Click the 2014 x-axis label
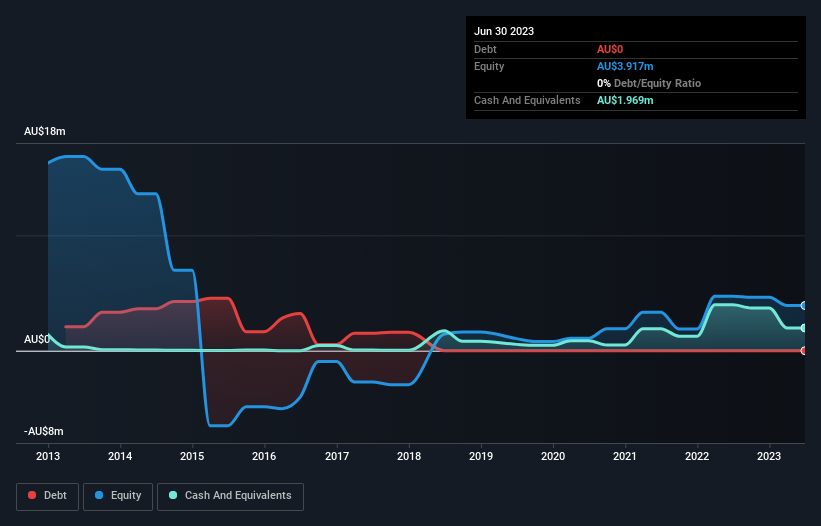Viewport: 821px width, 526px height. click(120, 456)
